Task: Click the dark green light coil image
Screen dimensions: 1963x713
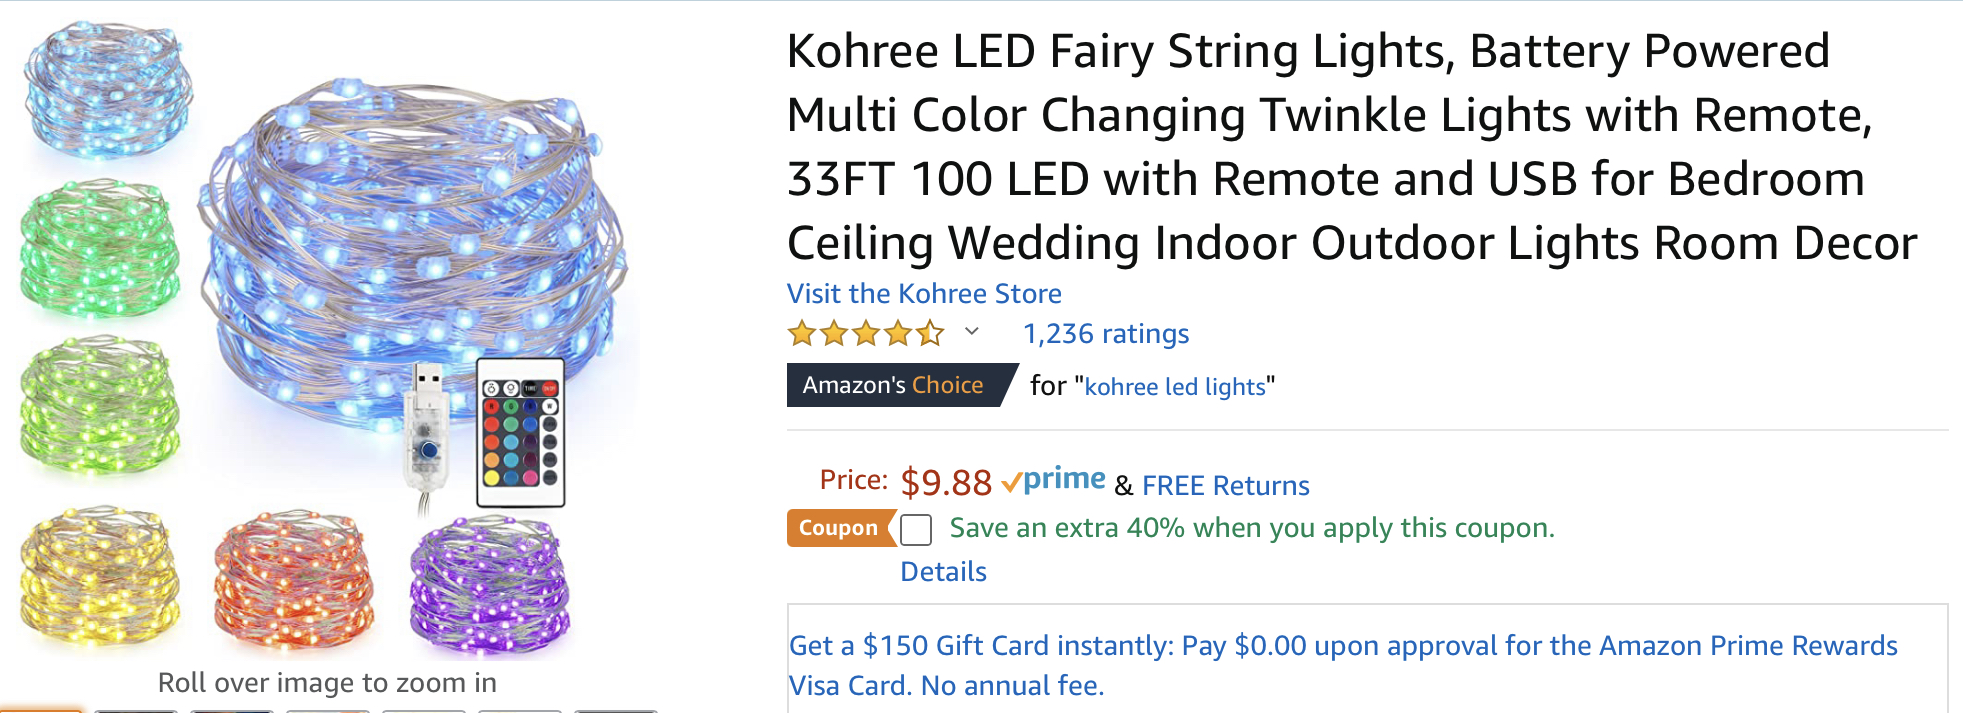Action: click(x=100, y=248)
